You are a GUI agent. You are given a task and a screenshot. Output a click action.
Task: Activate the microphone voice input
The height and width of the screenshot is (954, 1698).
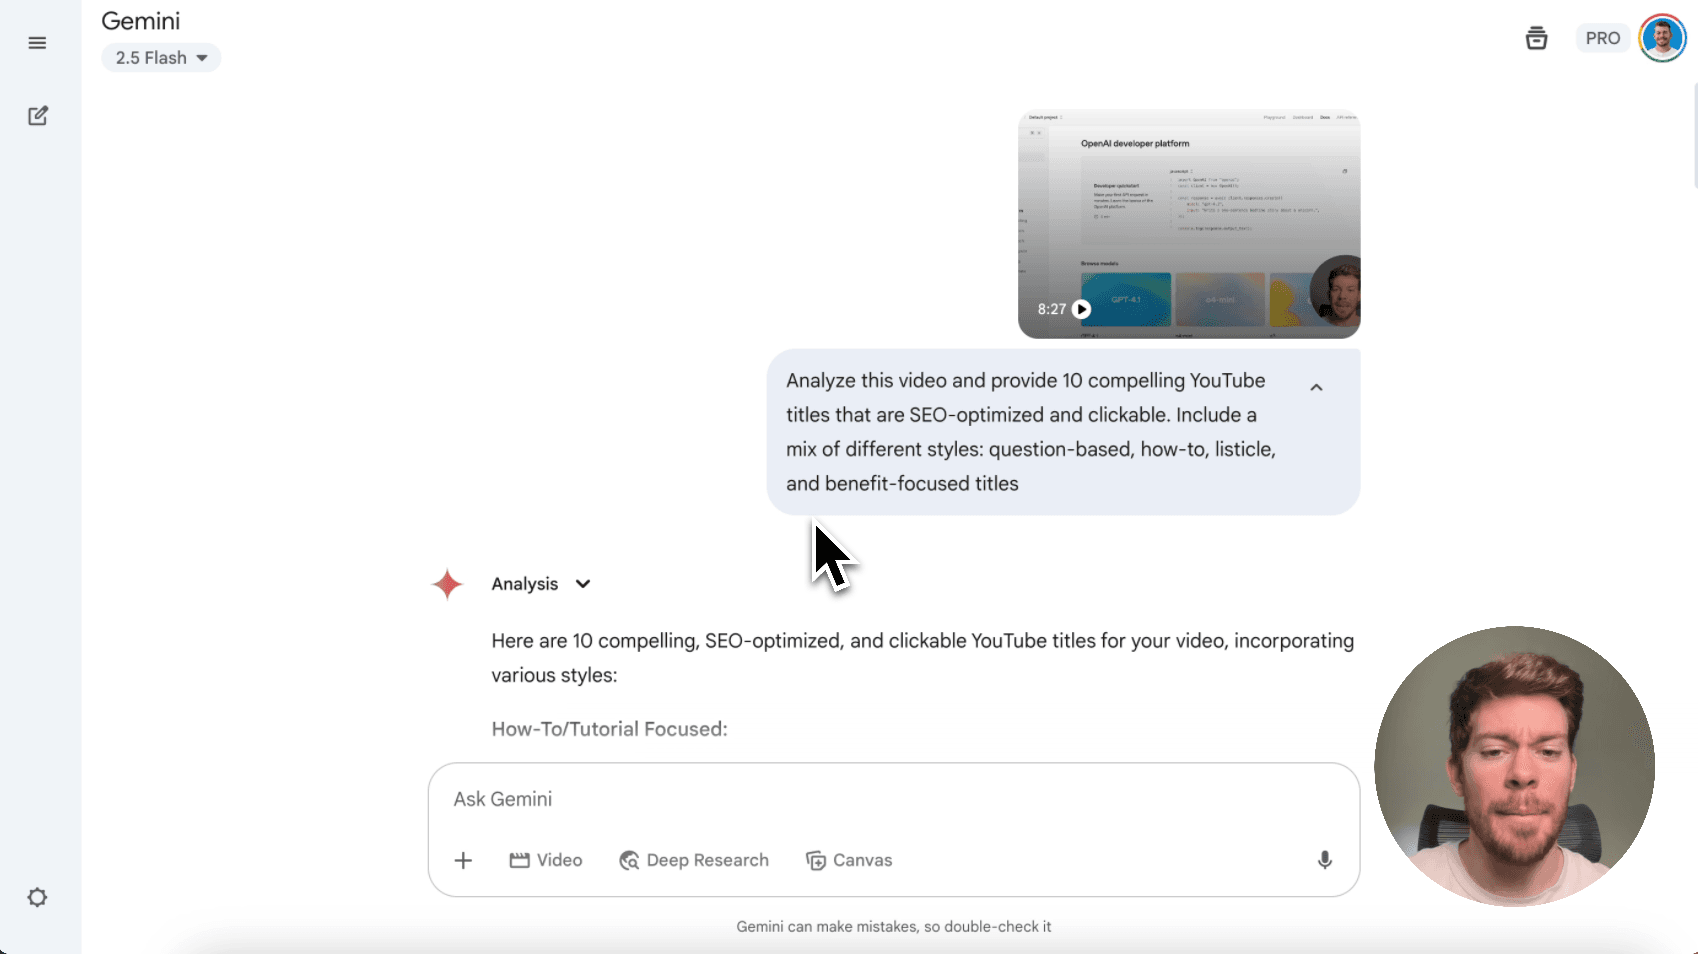(x=1324, y=860)
